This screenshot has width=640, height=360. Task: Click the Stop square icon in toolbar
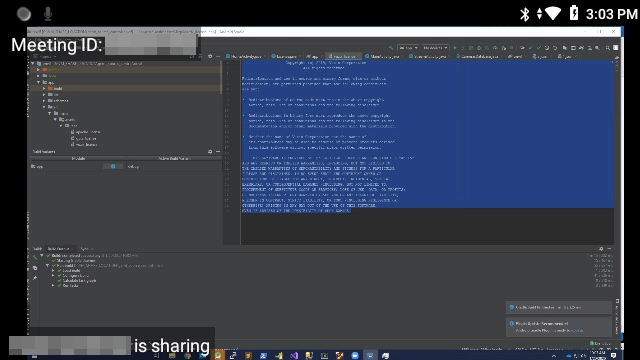pos(511,48)
